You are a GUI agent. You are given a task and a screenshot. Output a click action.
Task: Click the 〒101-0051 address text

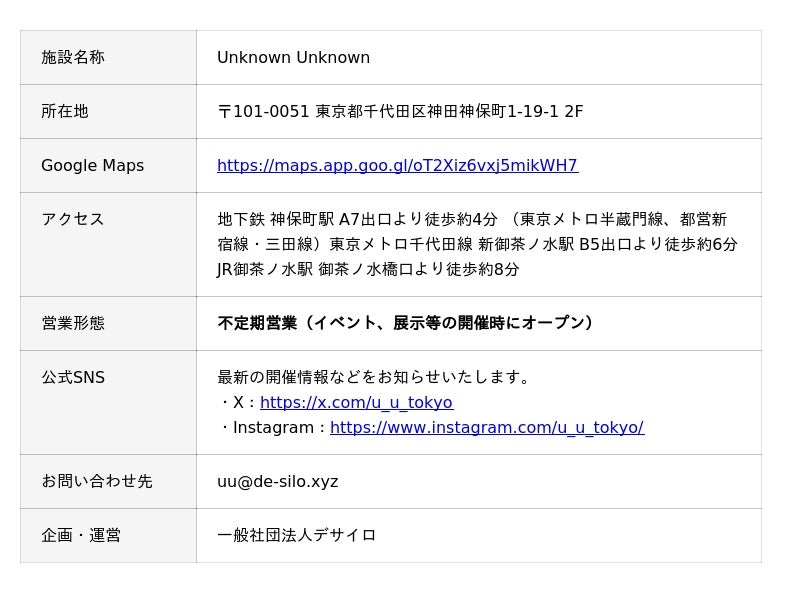pos(400,112)
